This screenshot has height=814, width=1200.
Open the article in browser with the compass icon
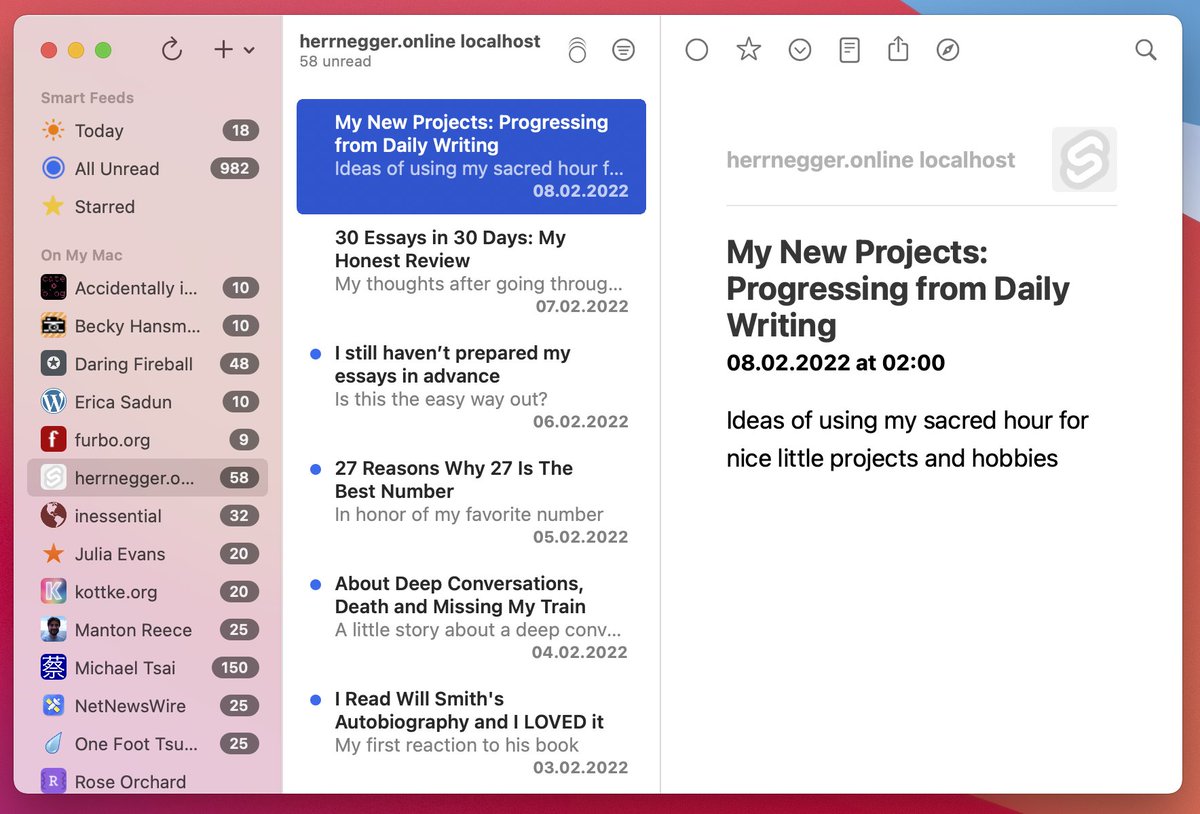[x=948, y=49]
